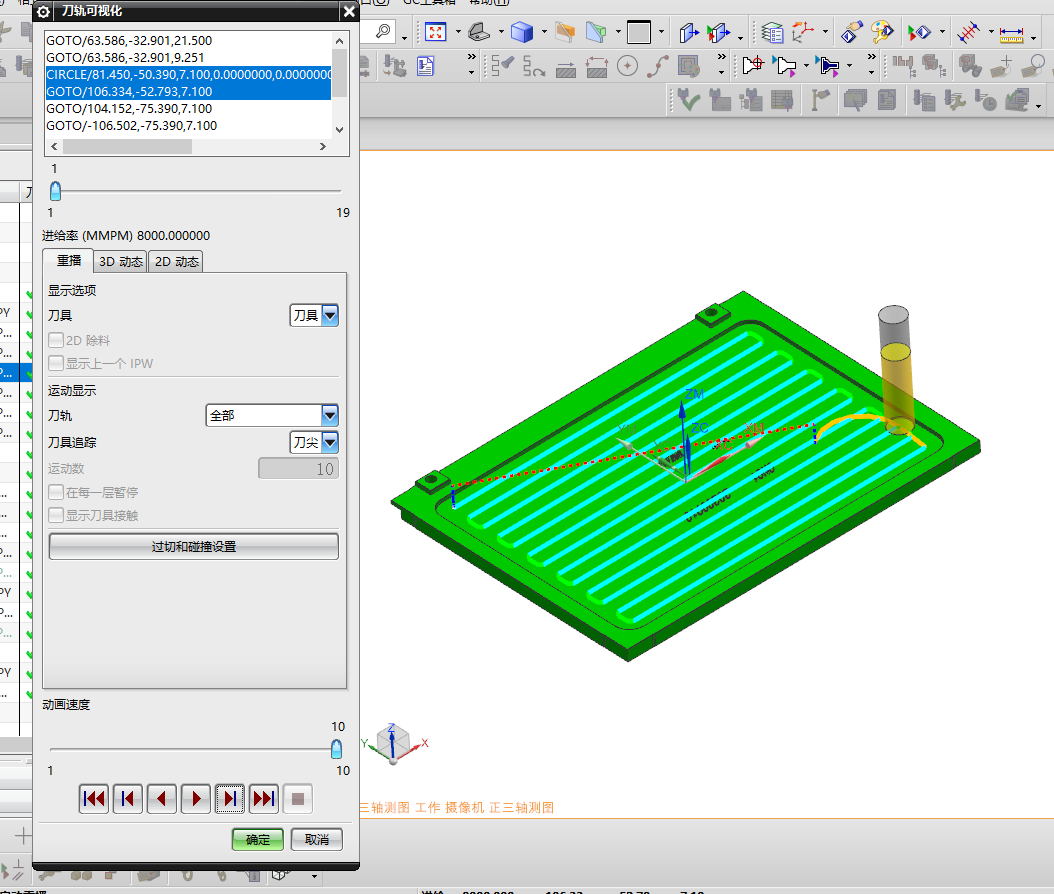1054x894 pixels.
Task: Click the Show and Hide icon
Action: 919,32
